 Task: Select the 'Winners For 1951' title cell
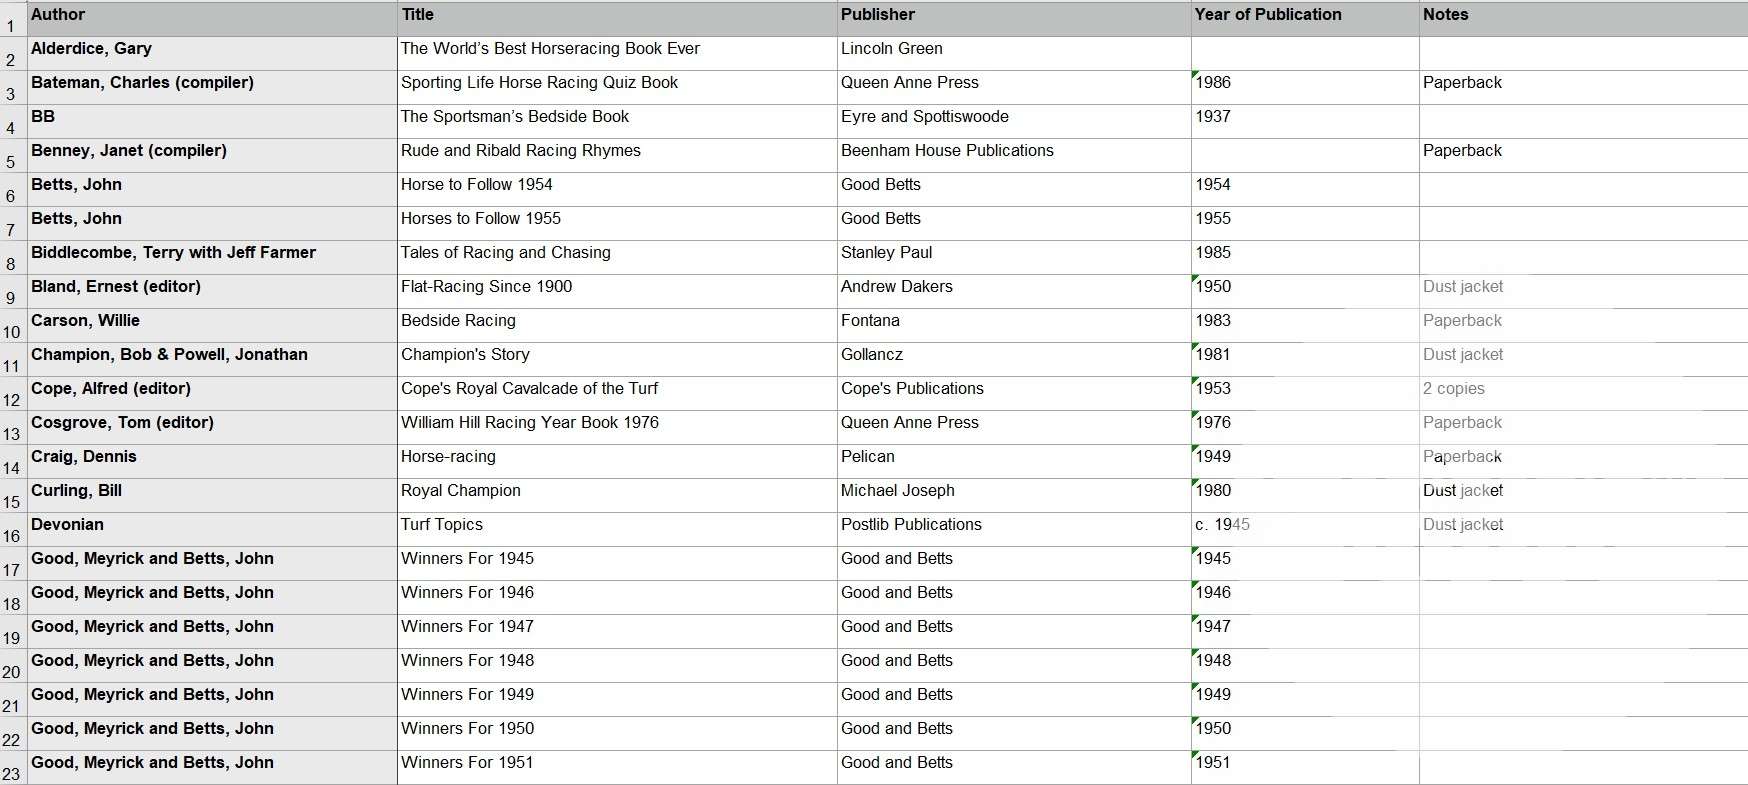click(617, 768)
